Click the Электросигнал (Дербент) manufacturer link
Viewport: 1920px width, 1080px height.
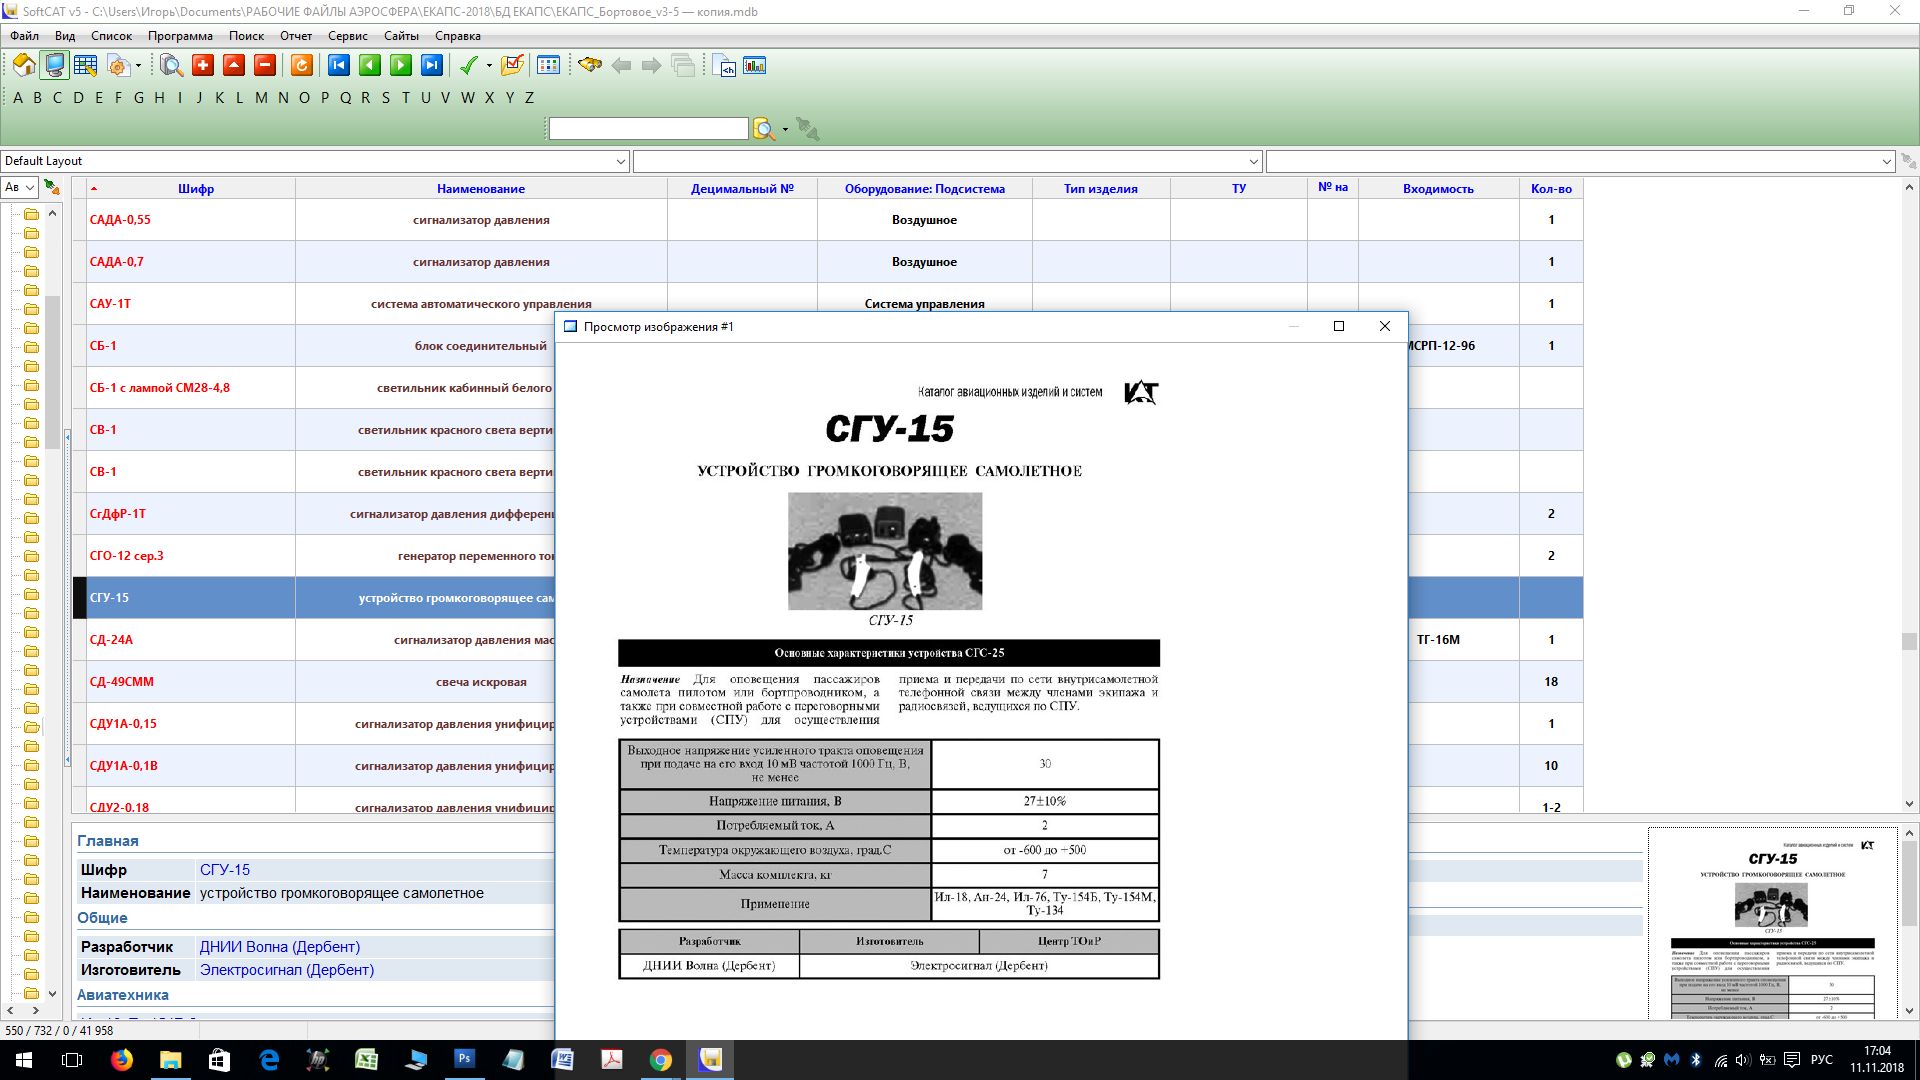287,970
